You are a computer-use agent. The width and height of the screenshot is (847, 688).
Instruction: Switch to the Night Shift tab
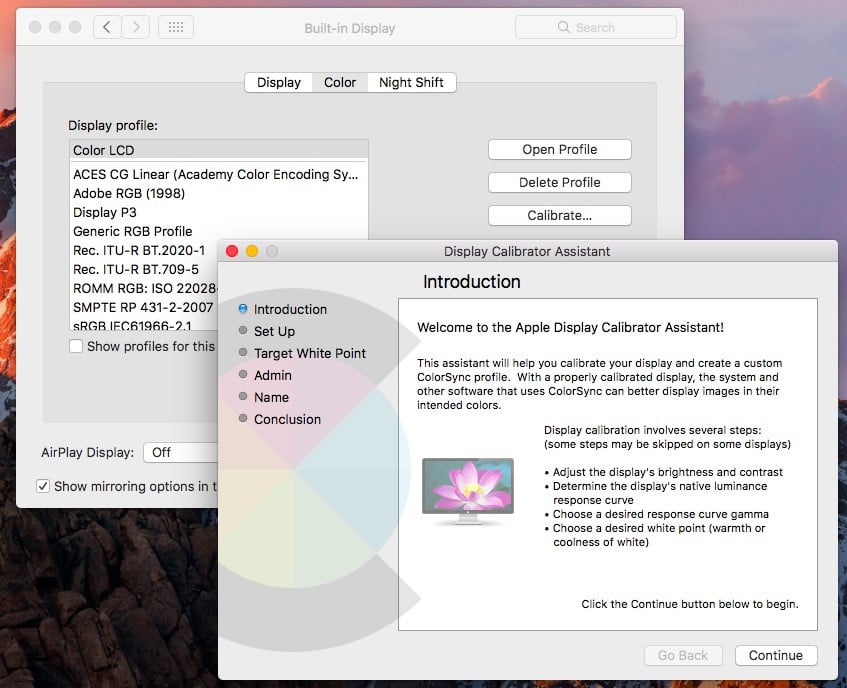click(411, 82)
